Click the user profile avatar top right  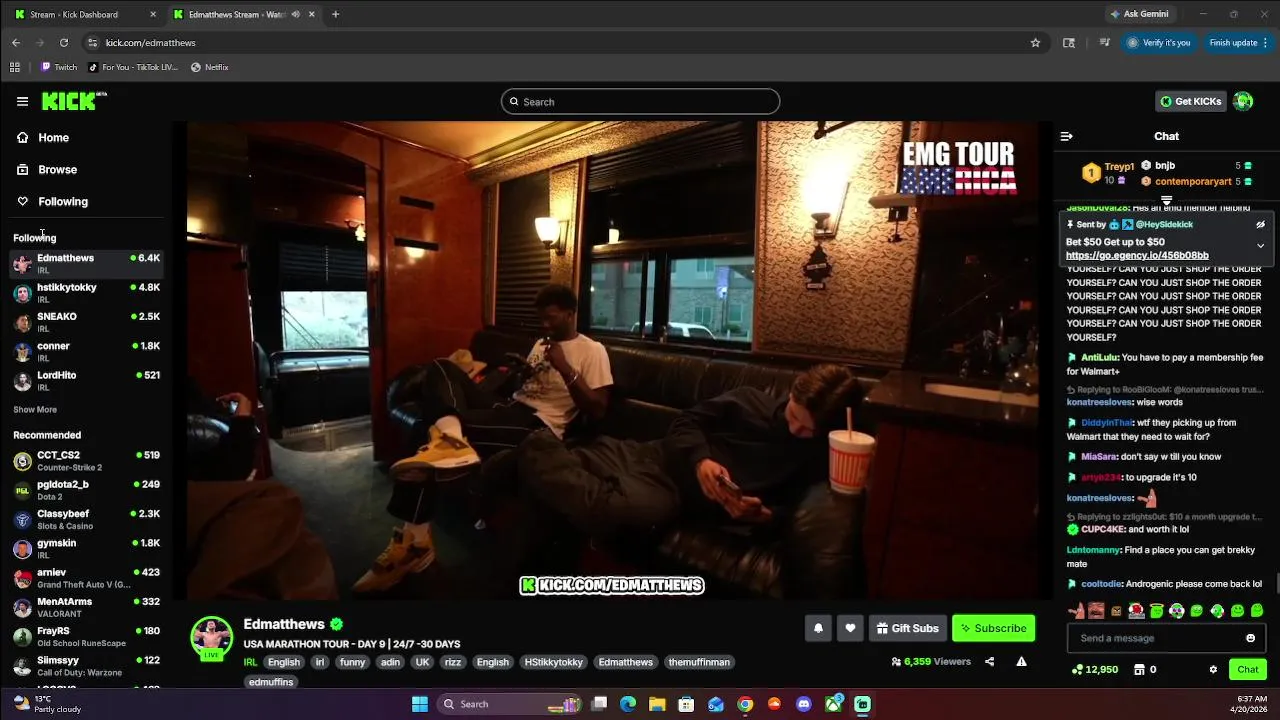click(1243, 101)
